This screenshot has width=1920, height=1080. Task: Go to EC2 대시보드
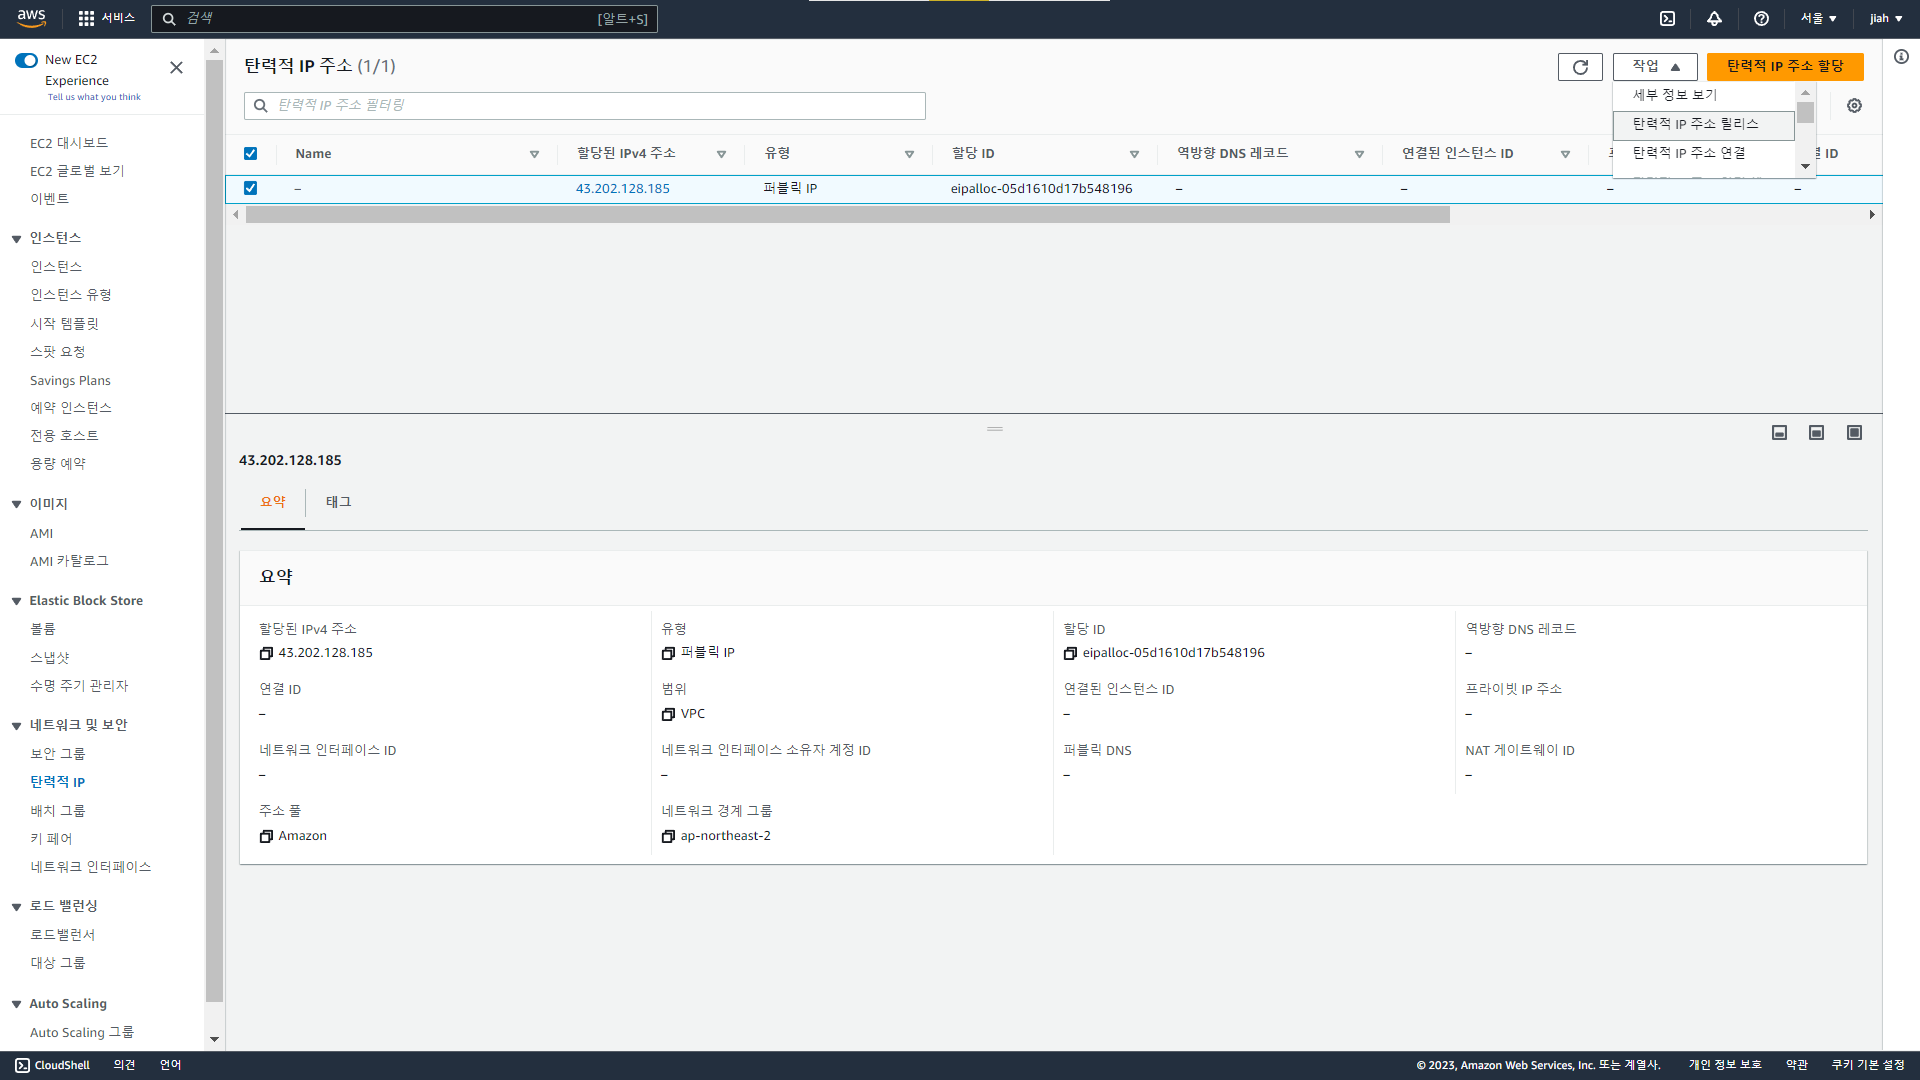pos(69,143)
